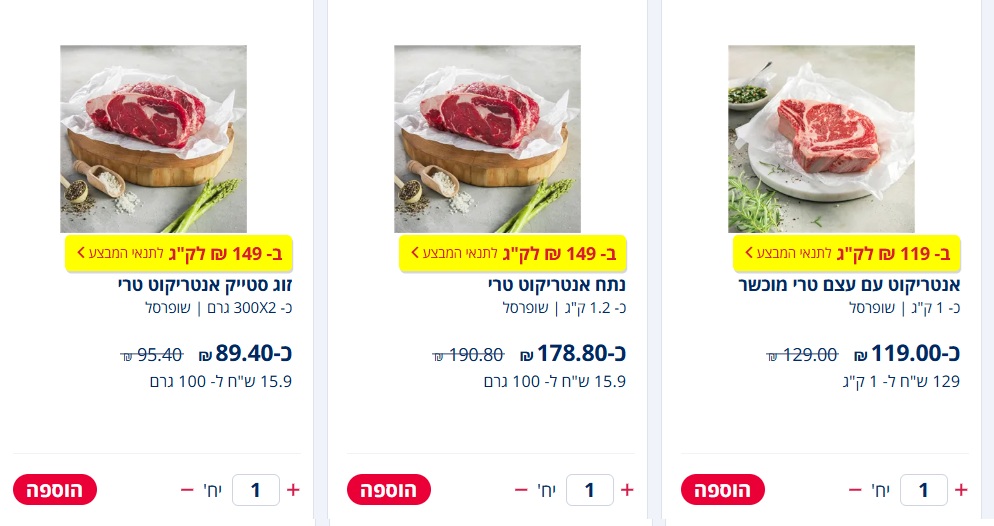This screenshot has width=994, height=526.
Task: Open bone-in entrecote product image
Action: tap(821, 138)
